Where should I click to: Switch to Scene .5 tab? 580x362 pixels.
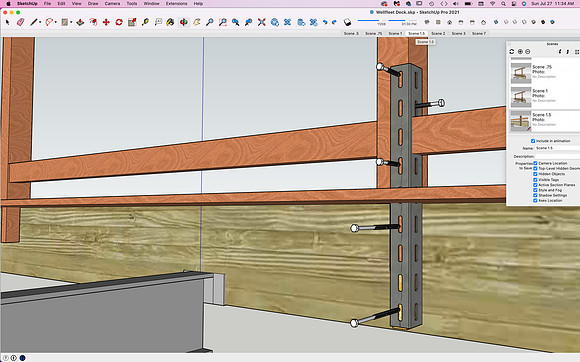(x=351, y=33)
